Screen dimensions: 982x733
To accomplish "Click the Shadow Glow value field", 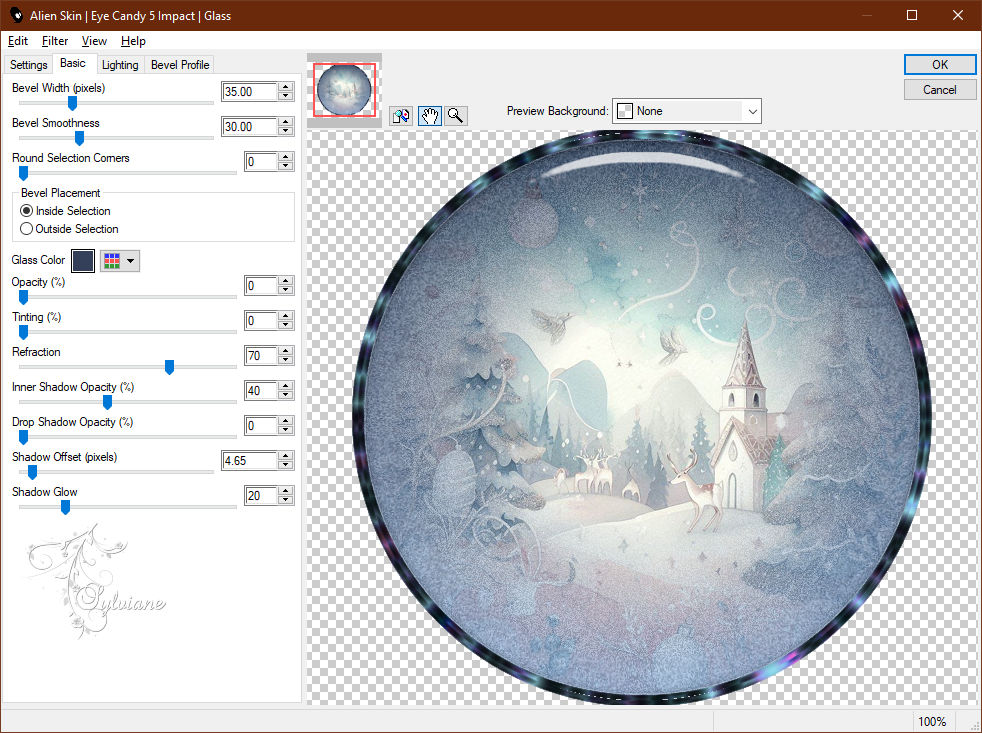I will pos(261,496).
